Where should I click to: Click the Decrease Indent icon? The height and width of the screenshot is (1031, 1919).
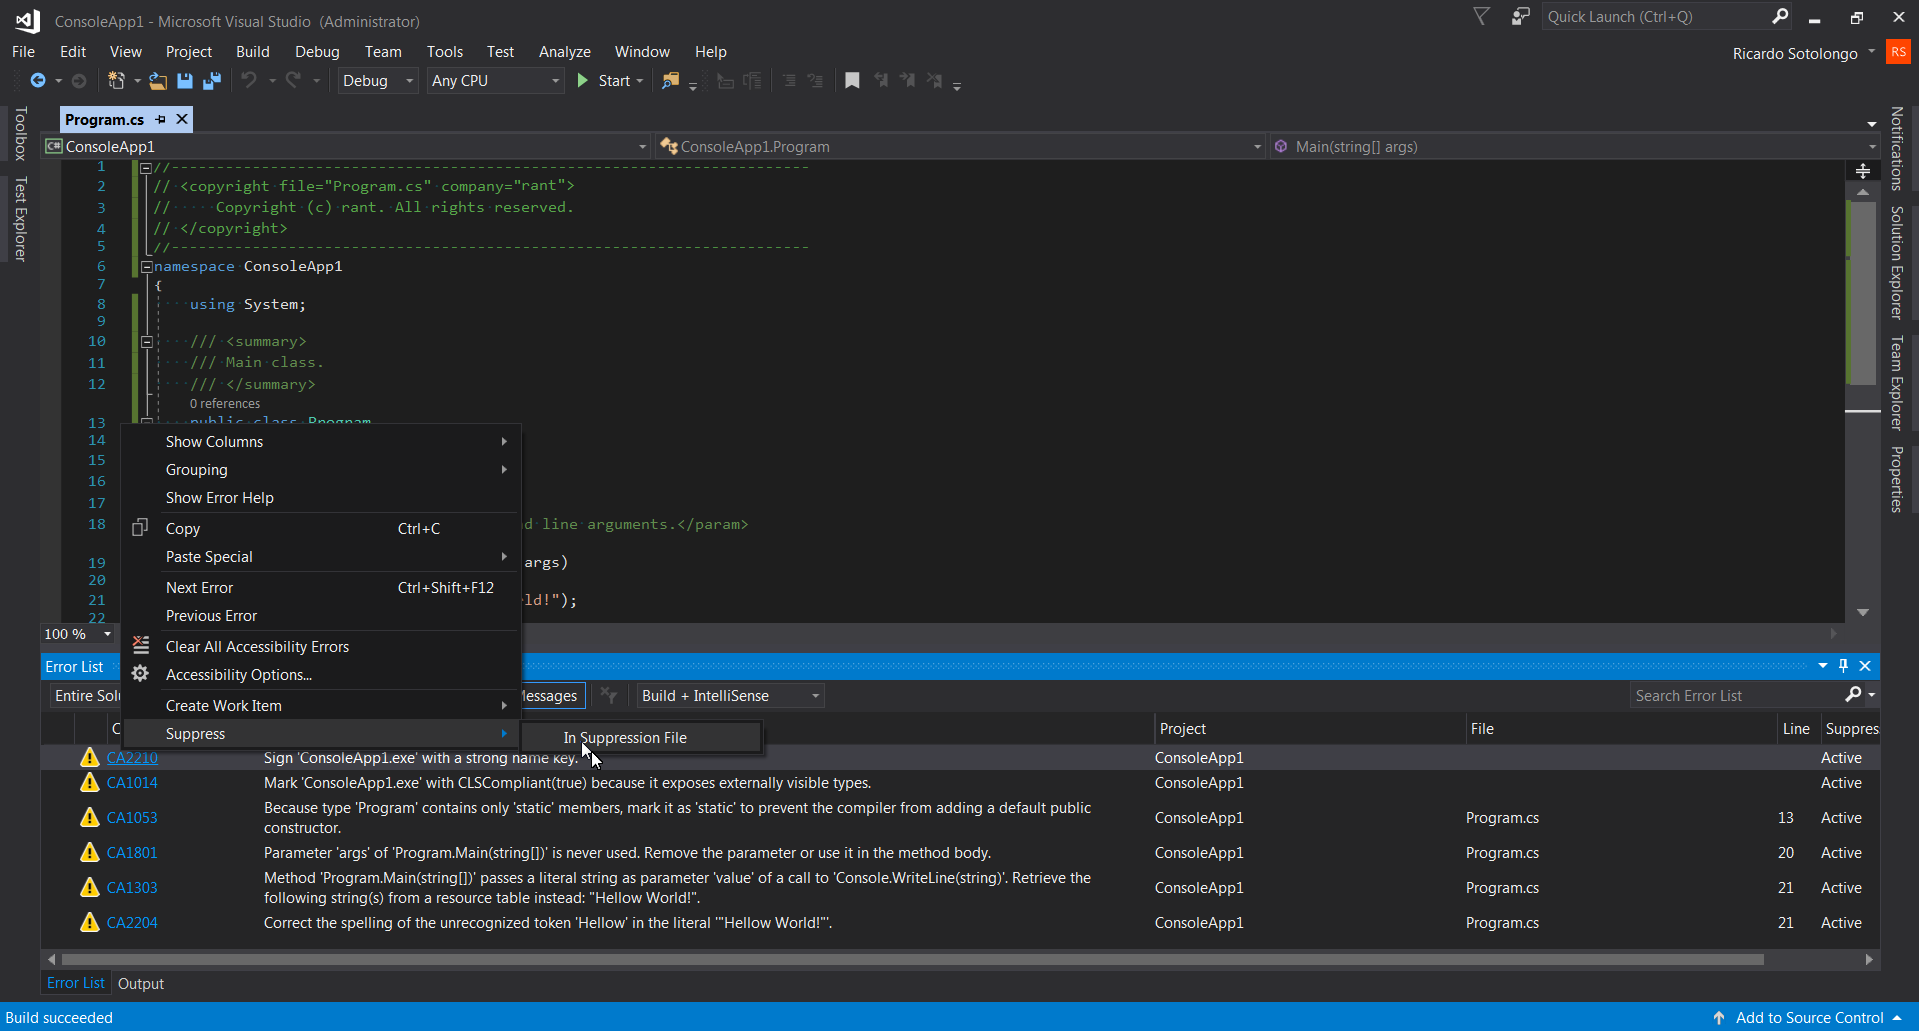(x=789, y=81)
